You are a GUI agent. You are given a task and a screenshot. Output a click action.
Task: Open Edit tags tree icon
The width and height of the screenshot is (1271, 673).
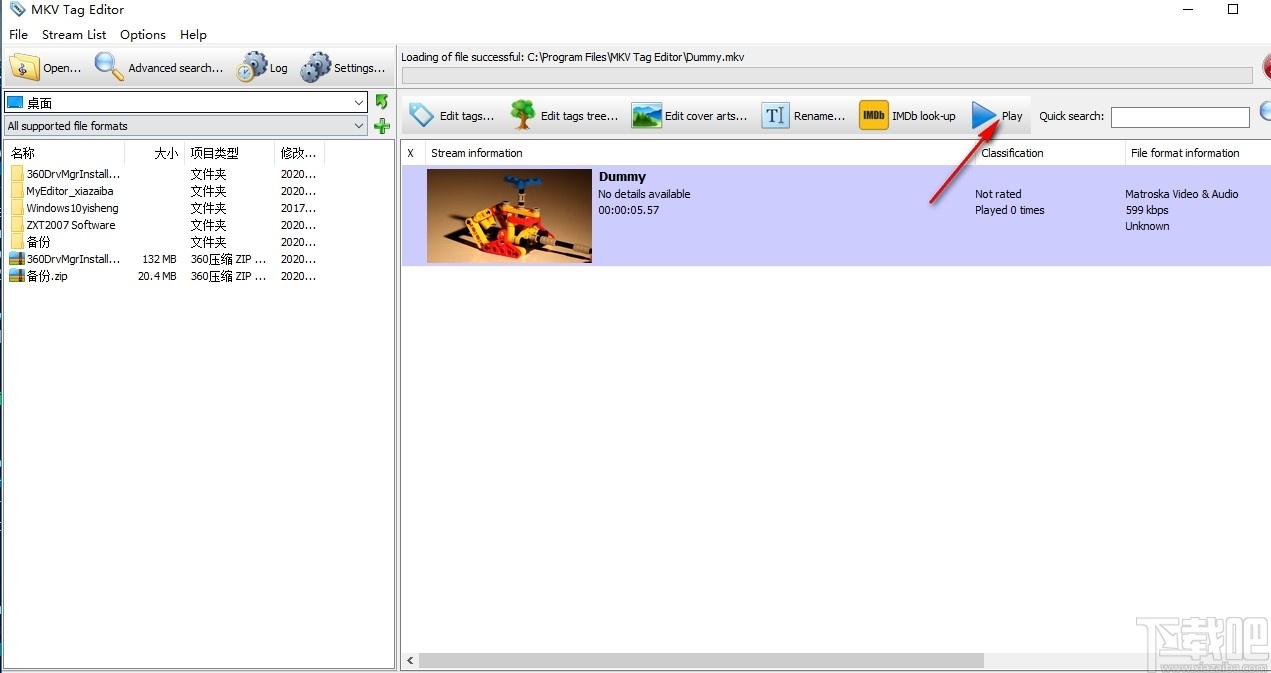click(523, 115)
